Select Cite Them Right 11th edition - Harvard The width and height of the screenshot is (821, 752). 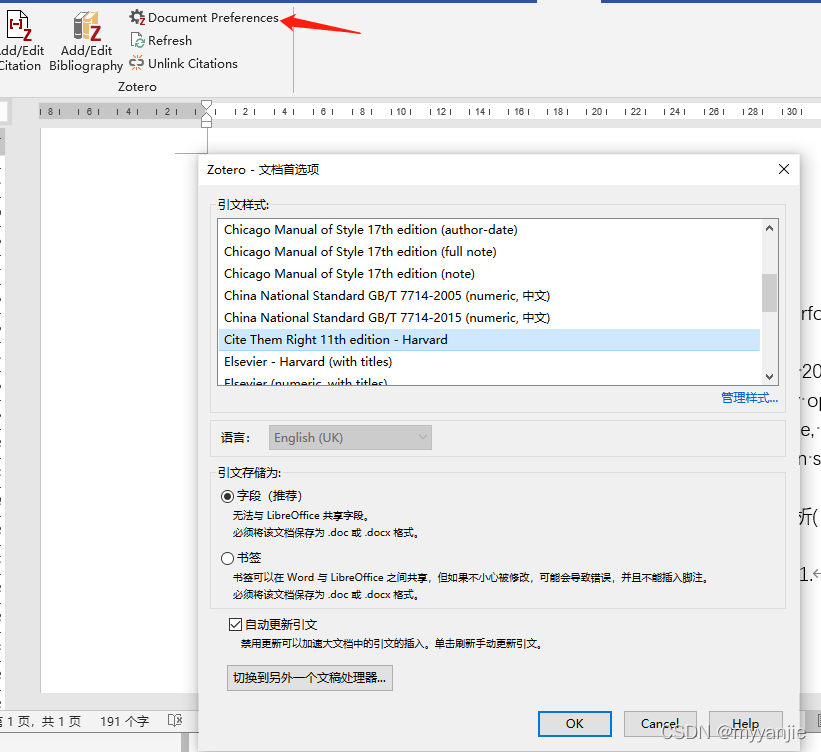[x=489, y=340]
